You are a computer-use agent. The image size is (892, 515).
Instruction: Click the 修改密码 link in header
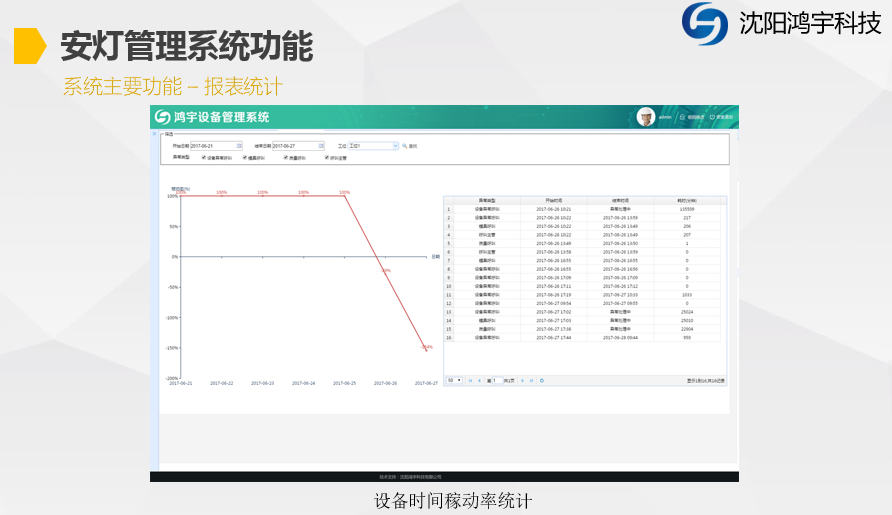pos(693,117)
